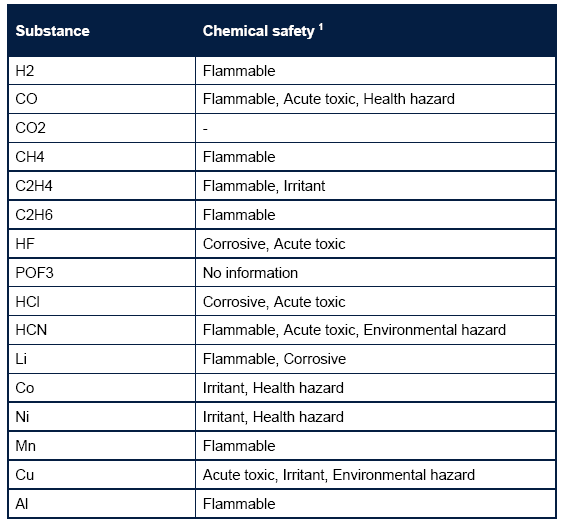
Task: Click footnote superscript 1 in header
Action: coord(321,27)
